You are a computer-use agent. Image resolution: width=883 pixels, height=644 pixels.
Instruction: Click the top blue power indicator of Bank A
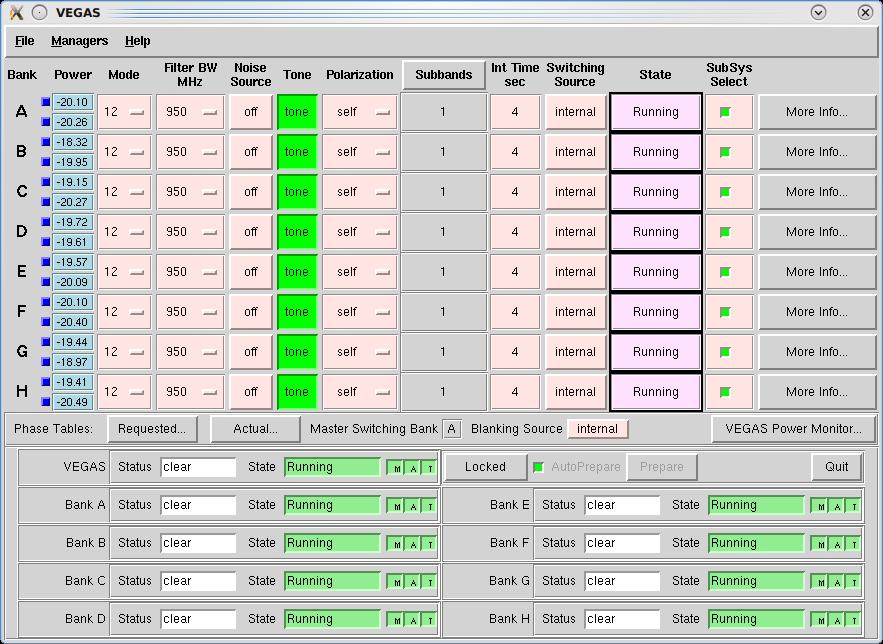pos(46,102)
